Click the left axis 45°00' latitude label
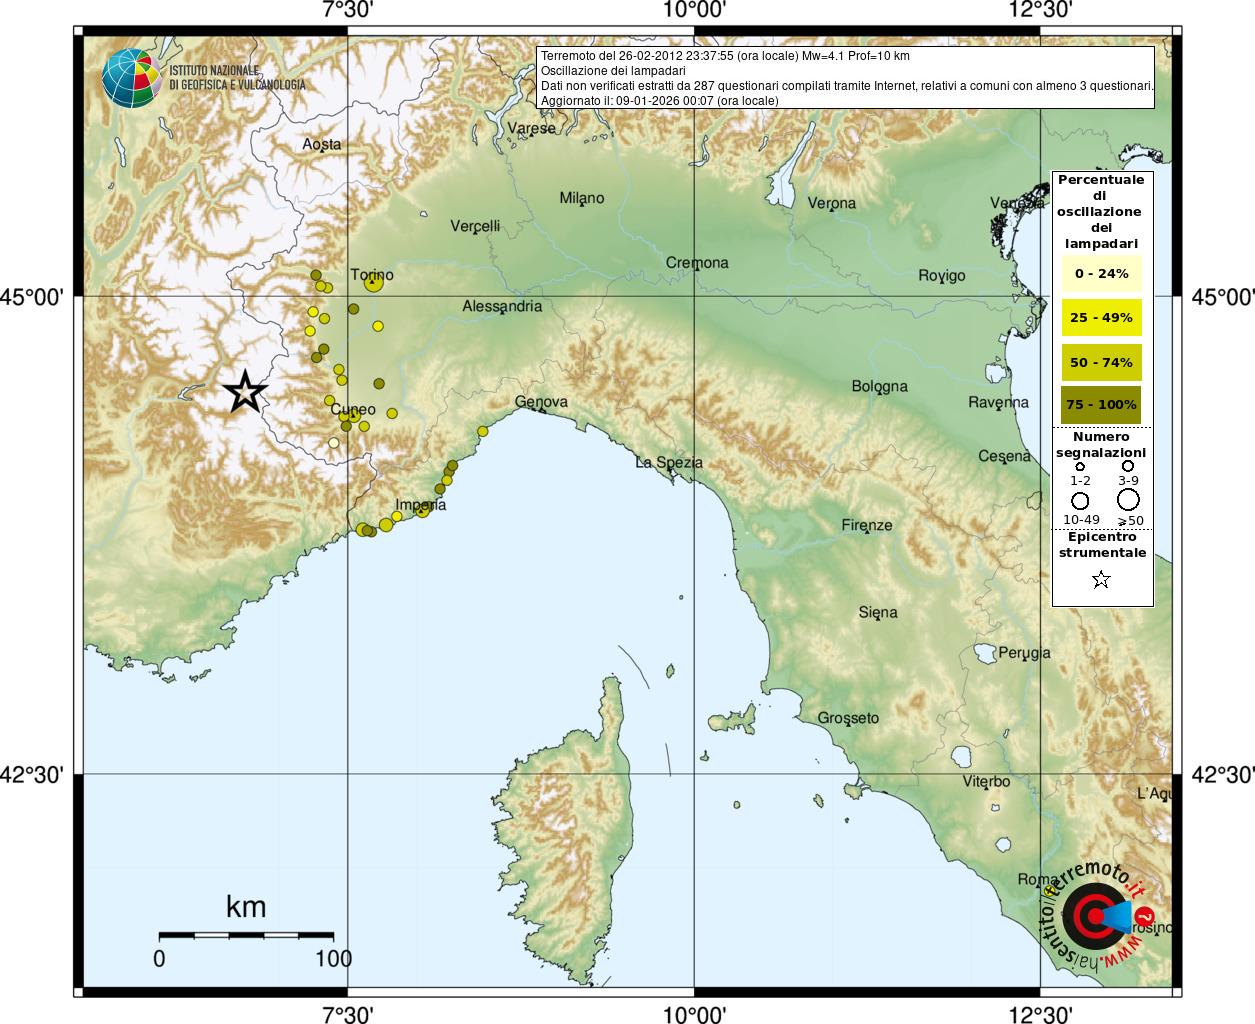The width and height of the screenshot is (1255, 1024). [x=32, y=296]
